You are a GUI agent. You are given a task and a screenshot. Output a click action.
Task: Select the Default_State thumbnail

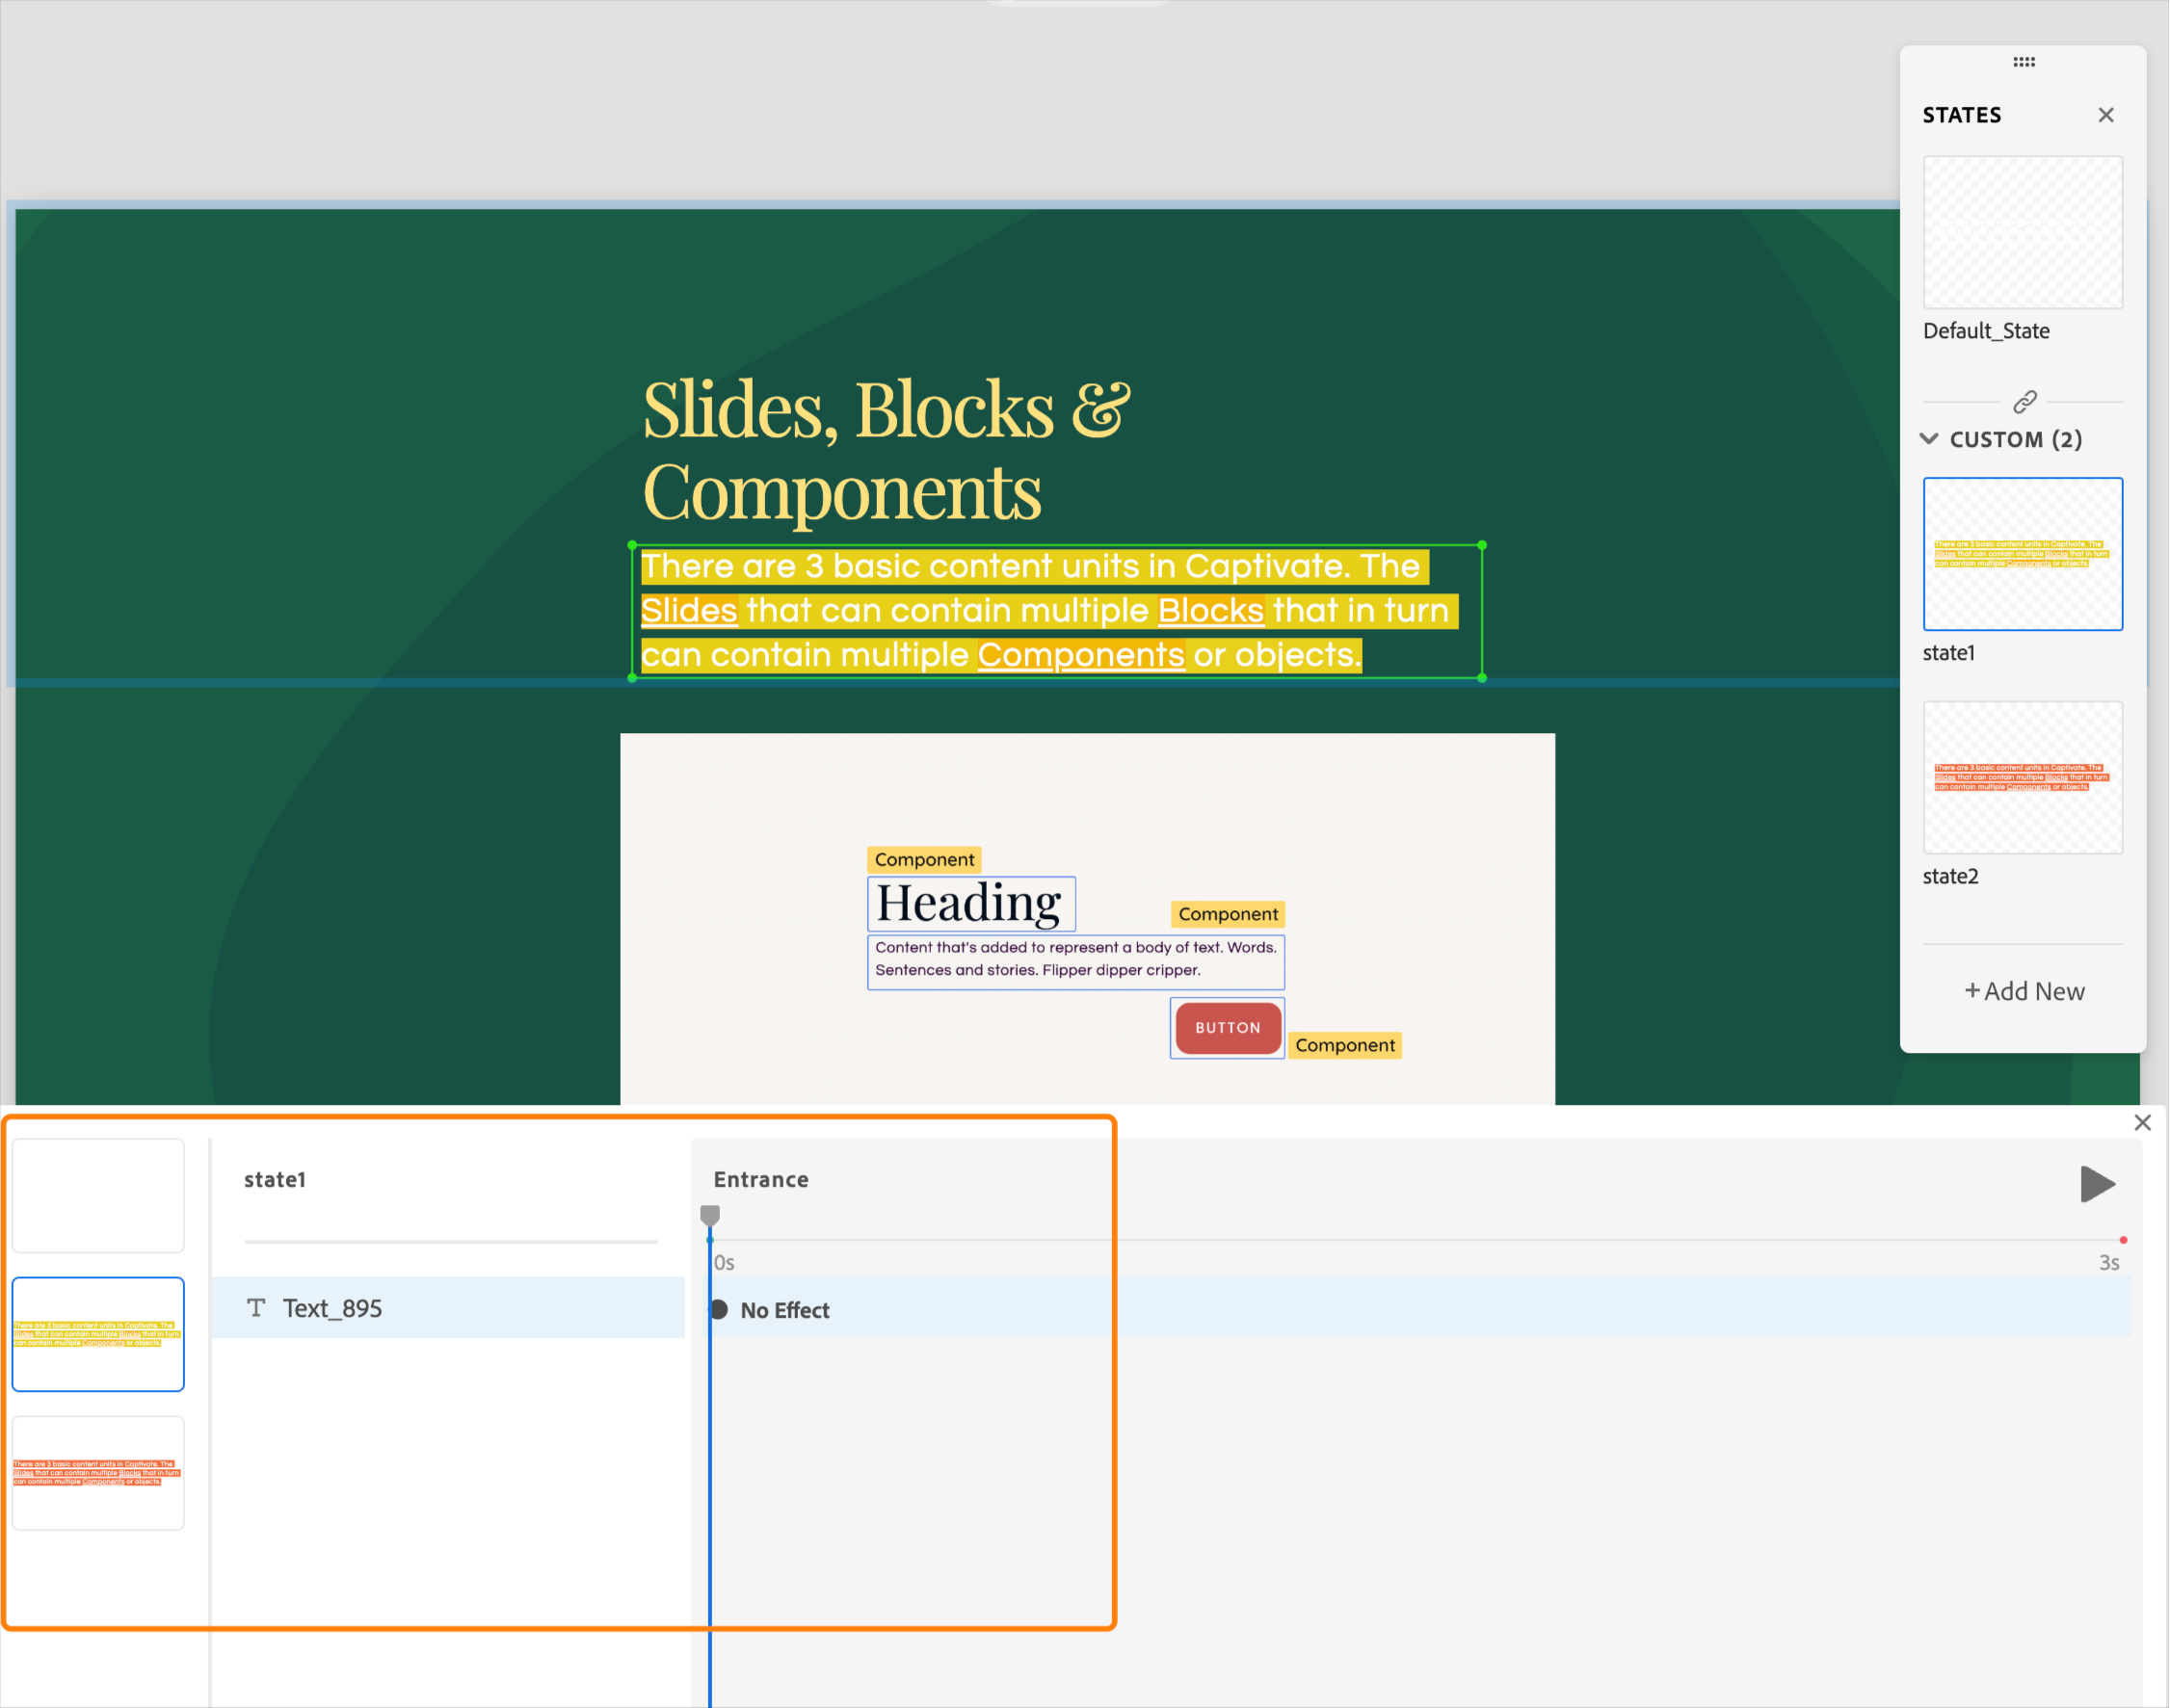point(2022,233)
